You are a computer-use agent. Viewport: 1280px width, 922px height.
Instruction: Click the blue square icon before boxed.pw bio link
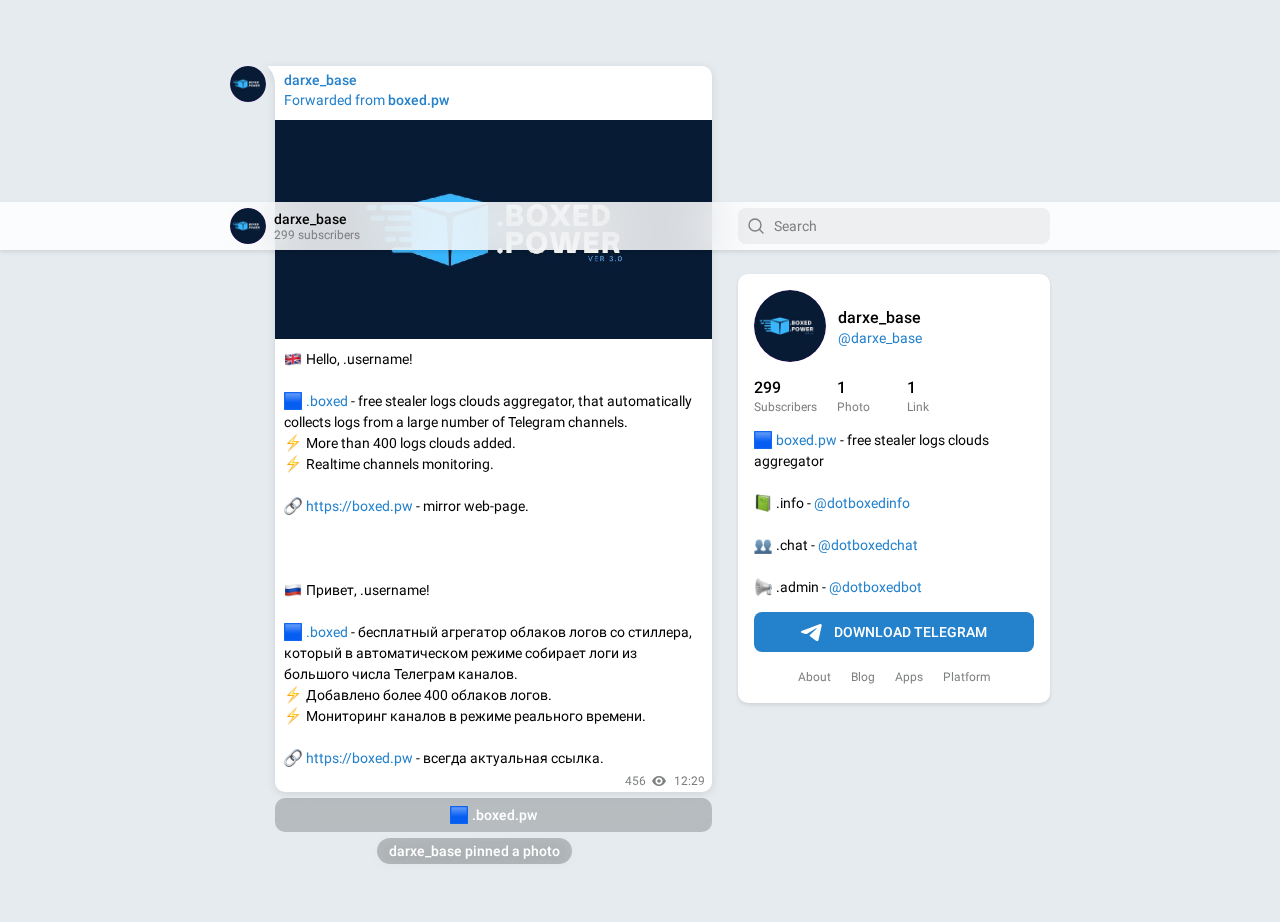coord(763,440)
